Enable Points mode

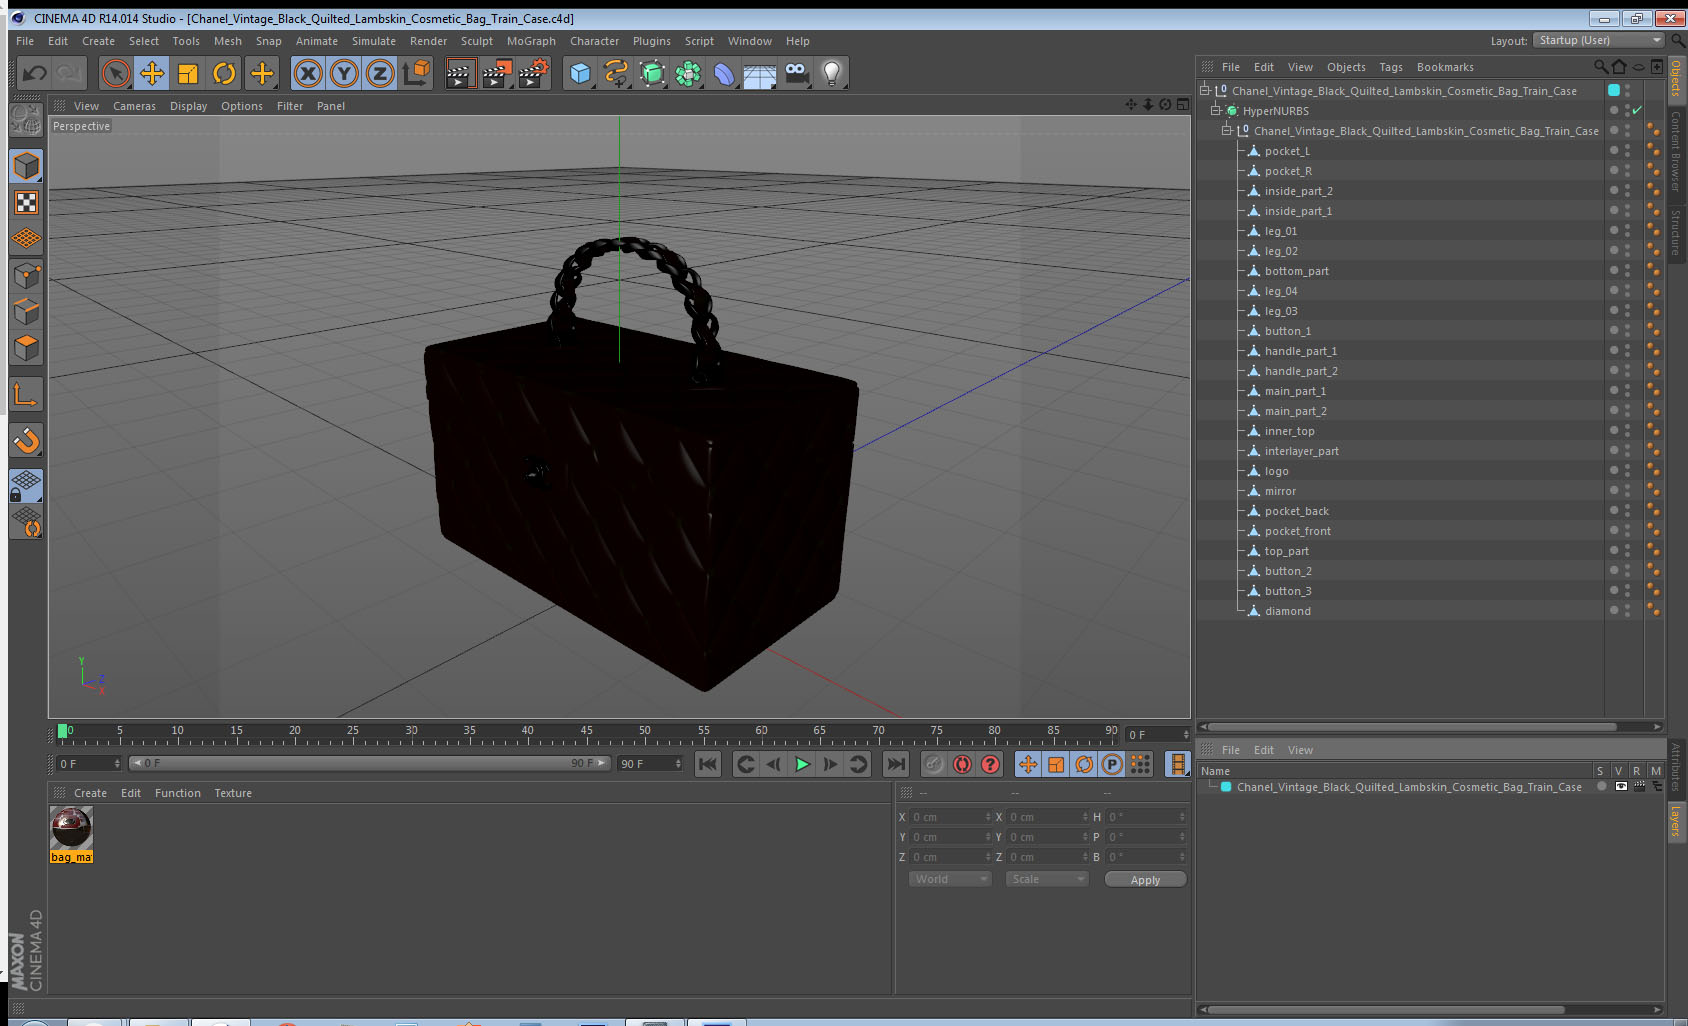point(26,275)
